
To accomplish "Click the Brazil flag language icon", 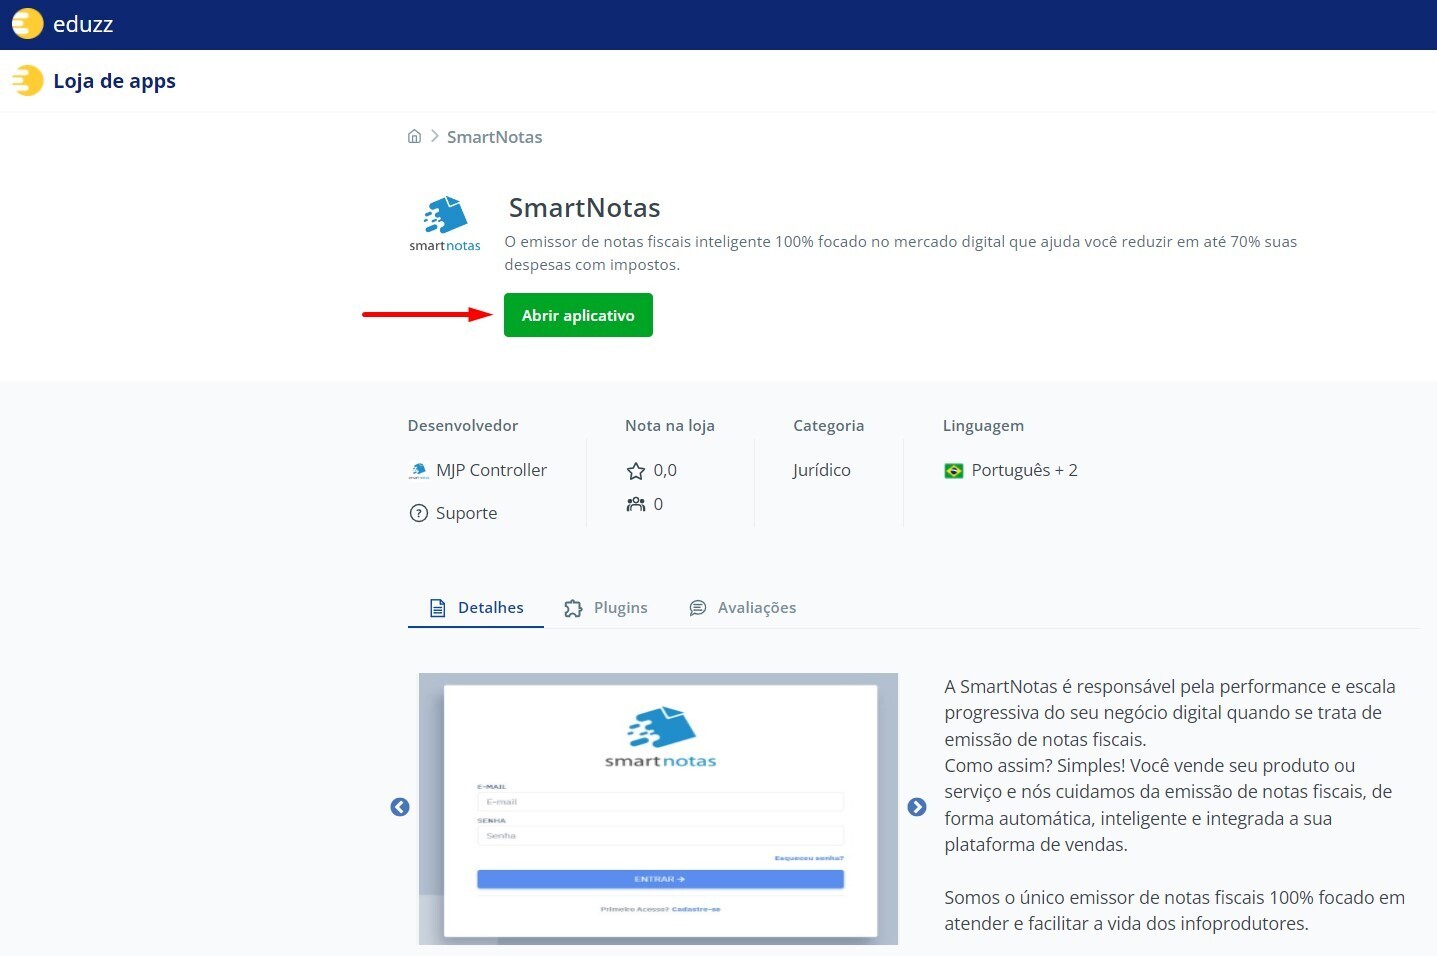I will click(x=954, y=471).
